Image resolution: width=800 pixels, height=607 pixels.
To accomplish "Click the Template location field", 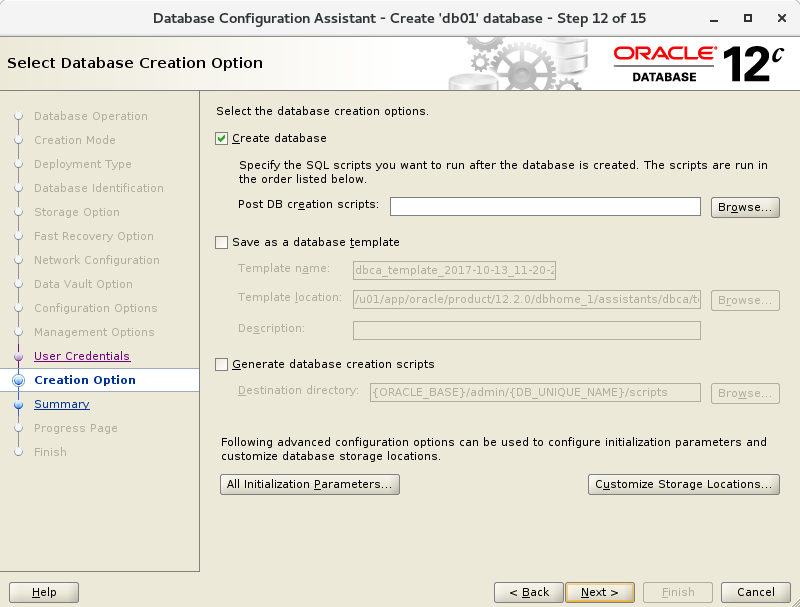I will tap(527, 299).
